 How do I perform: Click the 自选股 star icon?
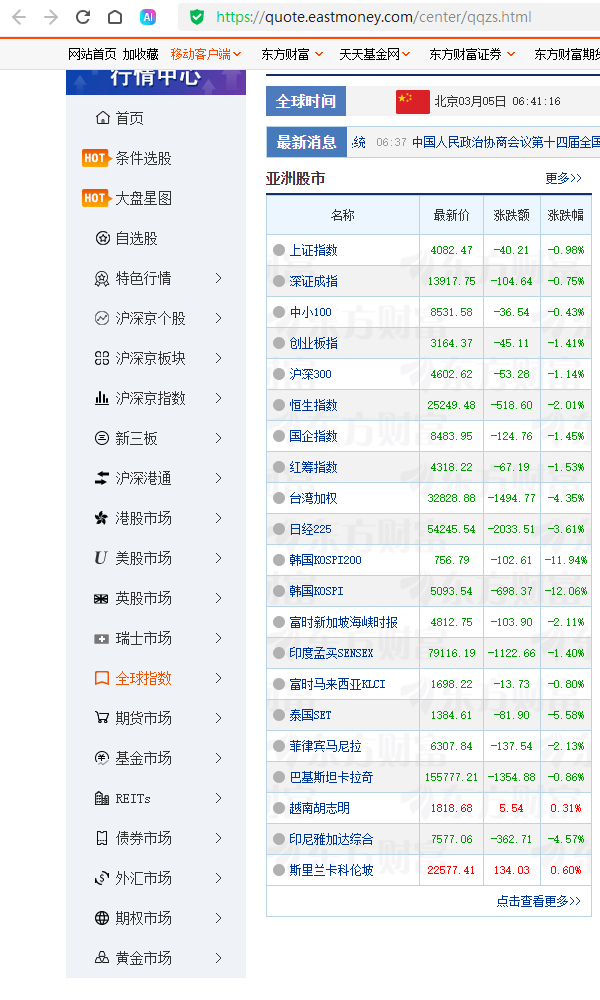click(102, 239)
